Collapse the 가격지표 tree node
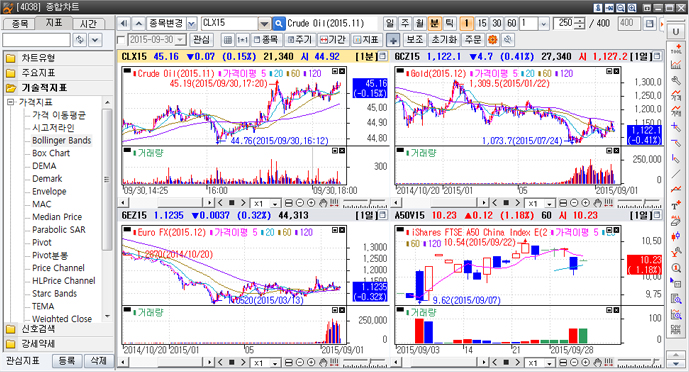The height and width of the screenshot is (372, 689). [11, 102]
